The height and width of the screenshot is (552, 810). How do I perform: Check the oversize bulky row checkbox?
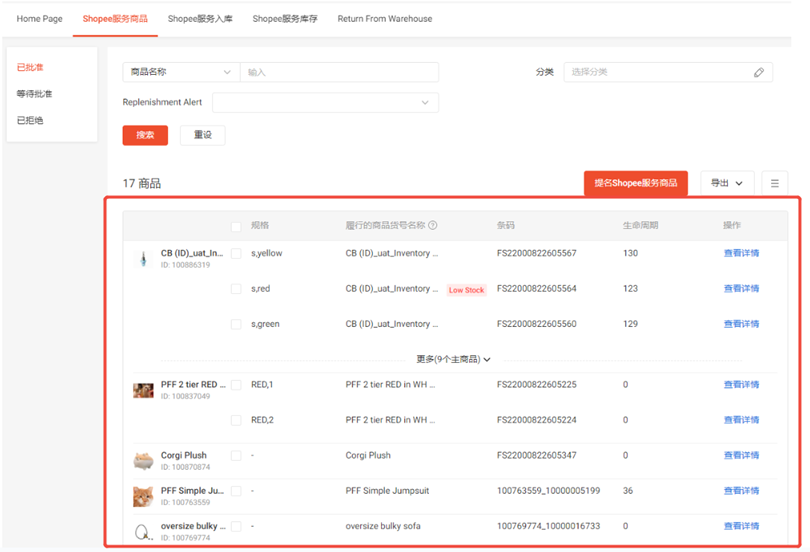pyautogui.click(x=236, y=526)
